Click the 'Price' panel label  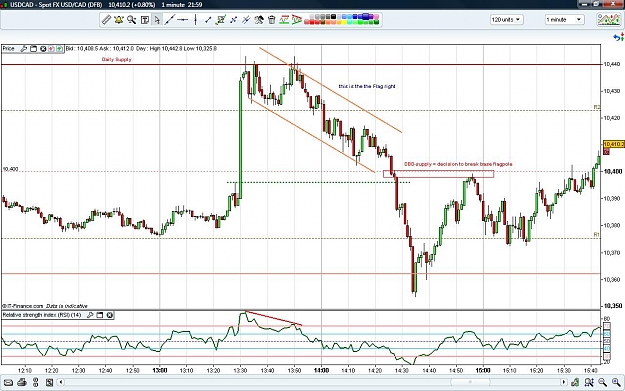point(8,49)
